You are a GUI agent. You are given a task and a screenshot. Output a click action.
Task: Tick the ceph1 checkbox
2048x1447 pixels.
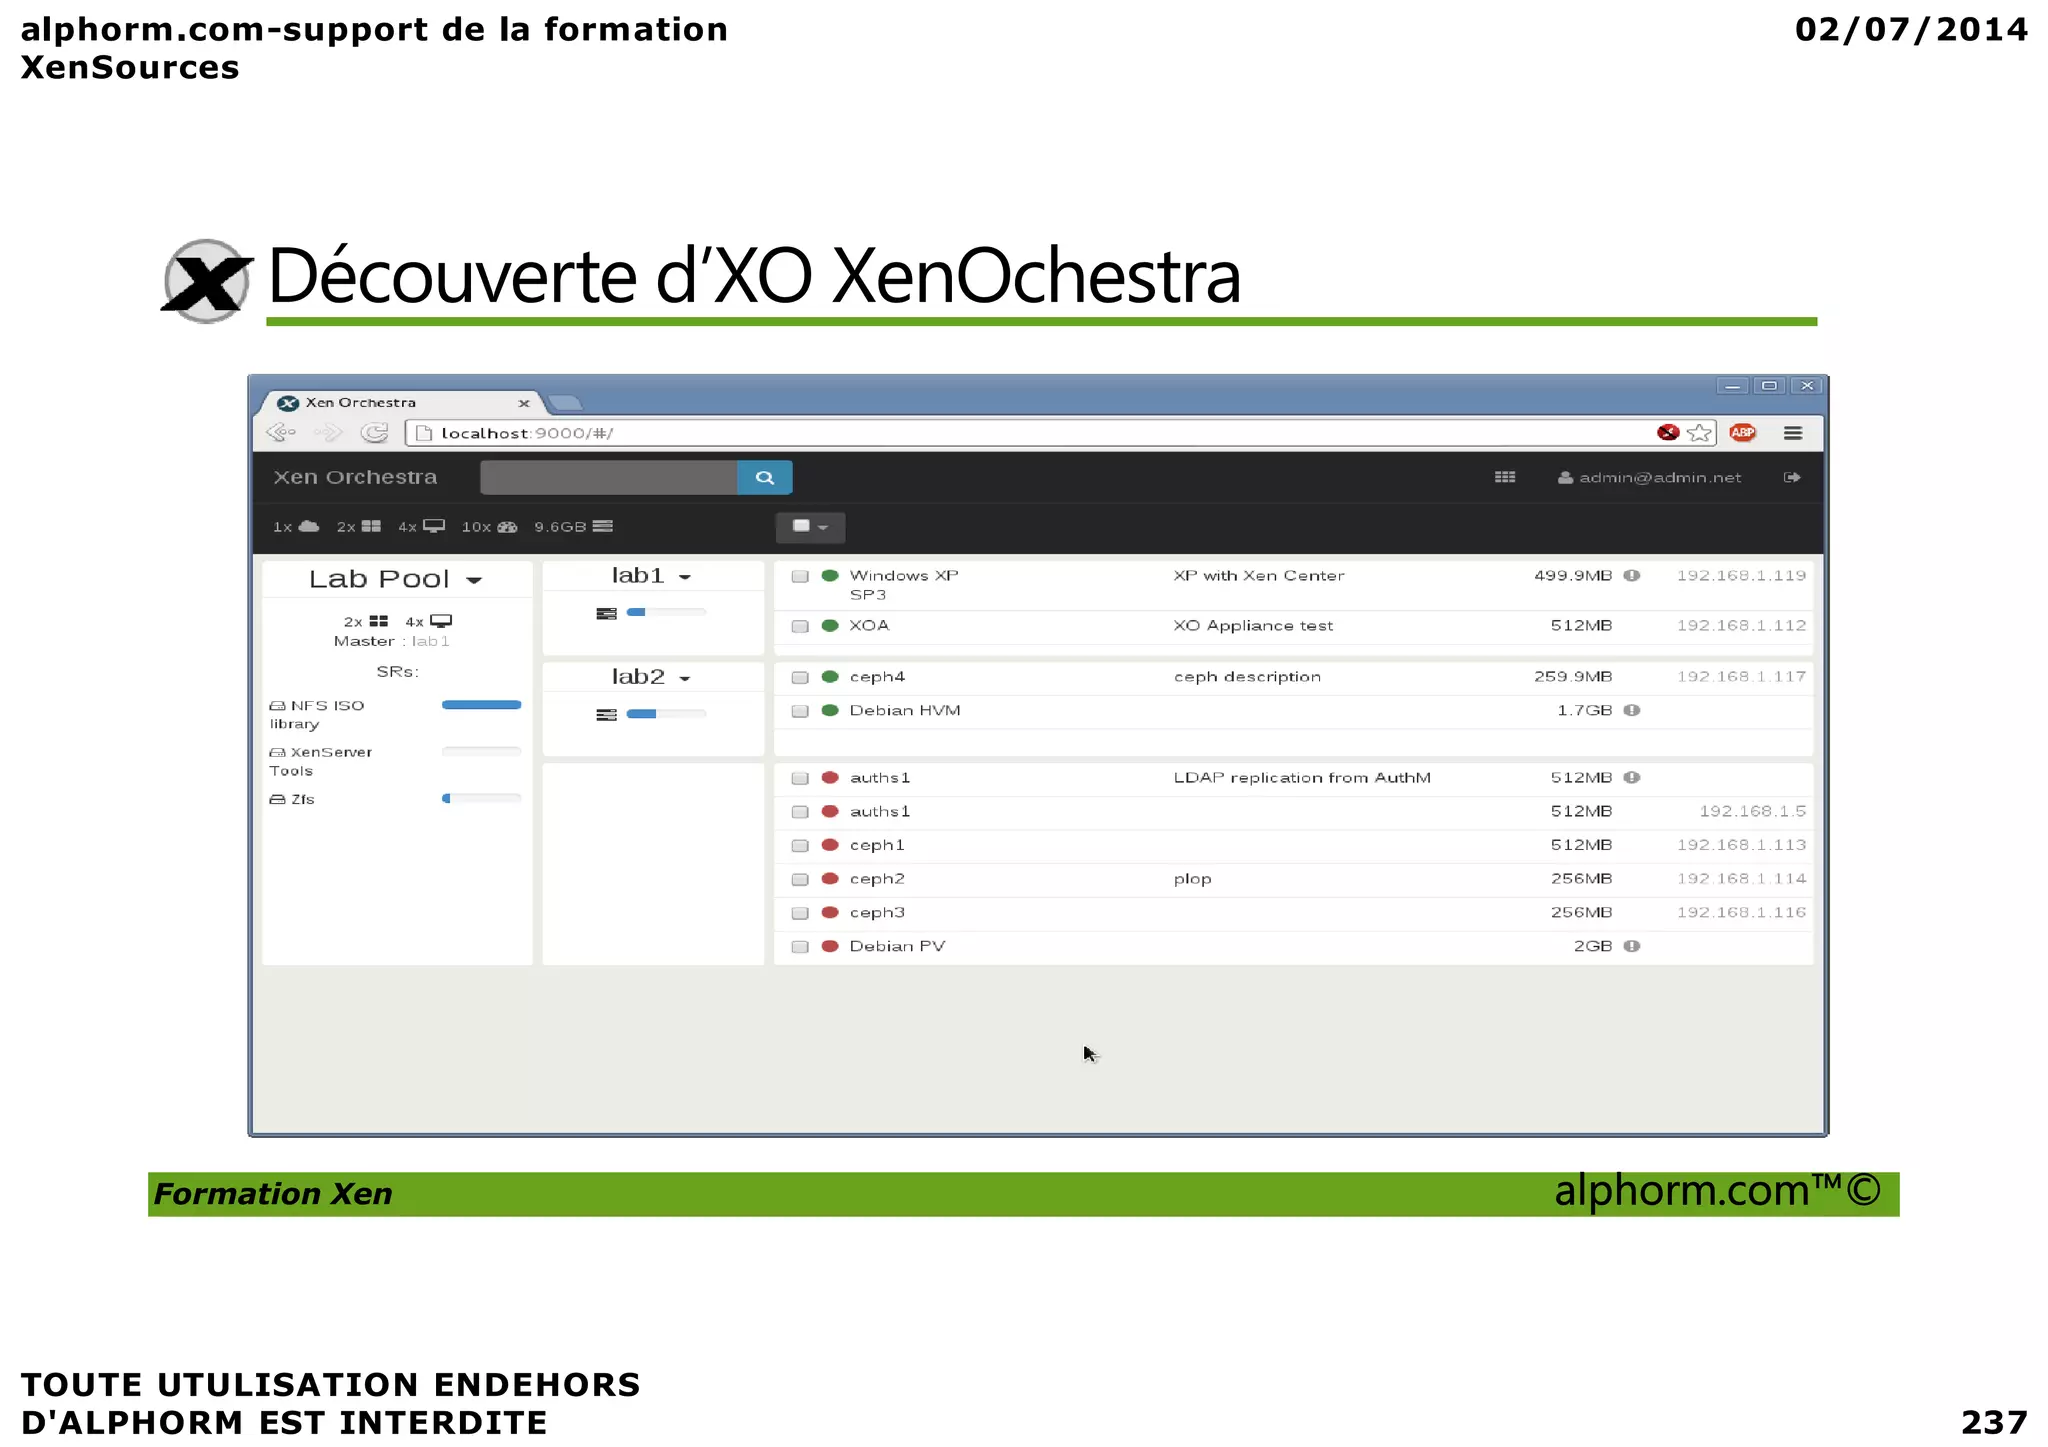800,846
